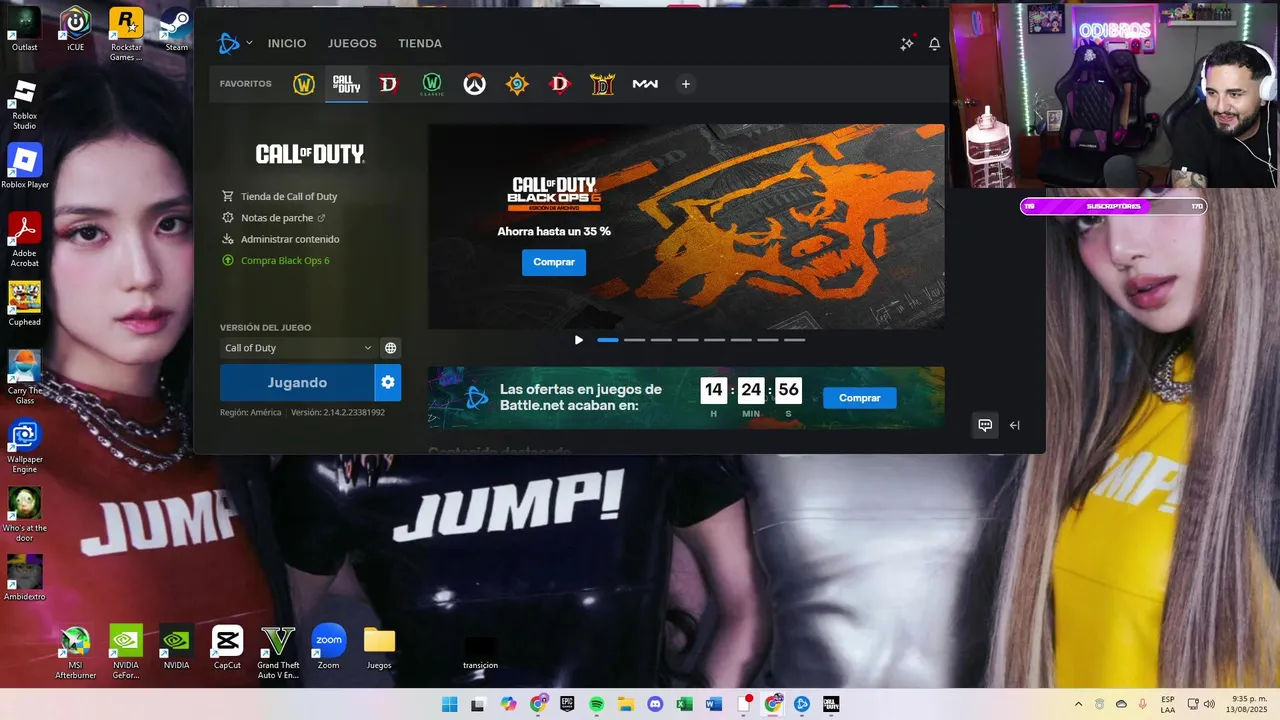Play the banner carousel

coord(578,340)
